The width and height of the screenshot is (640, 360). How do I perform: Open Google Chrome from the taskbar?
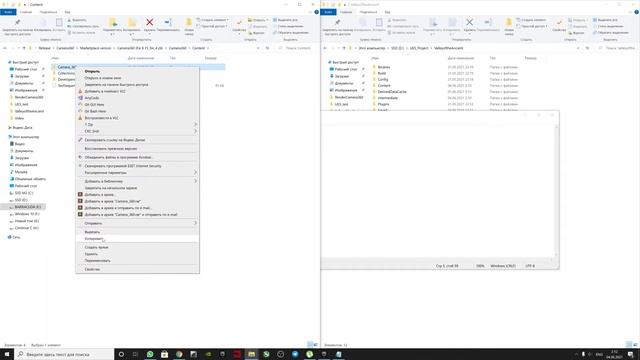coord(179,354)
